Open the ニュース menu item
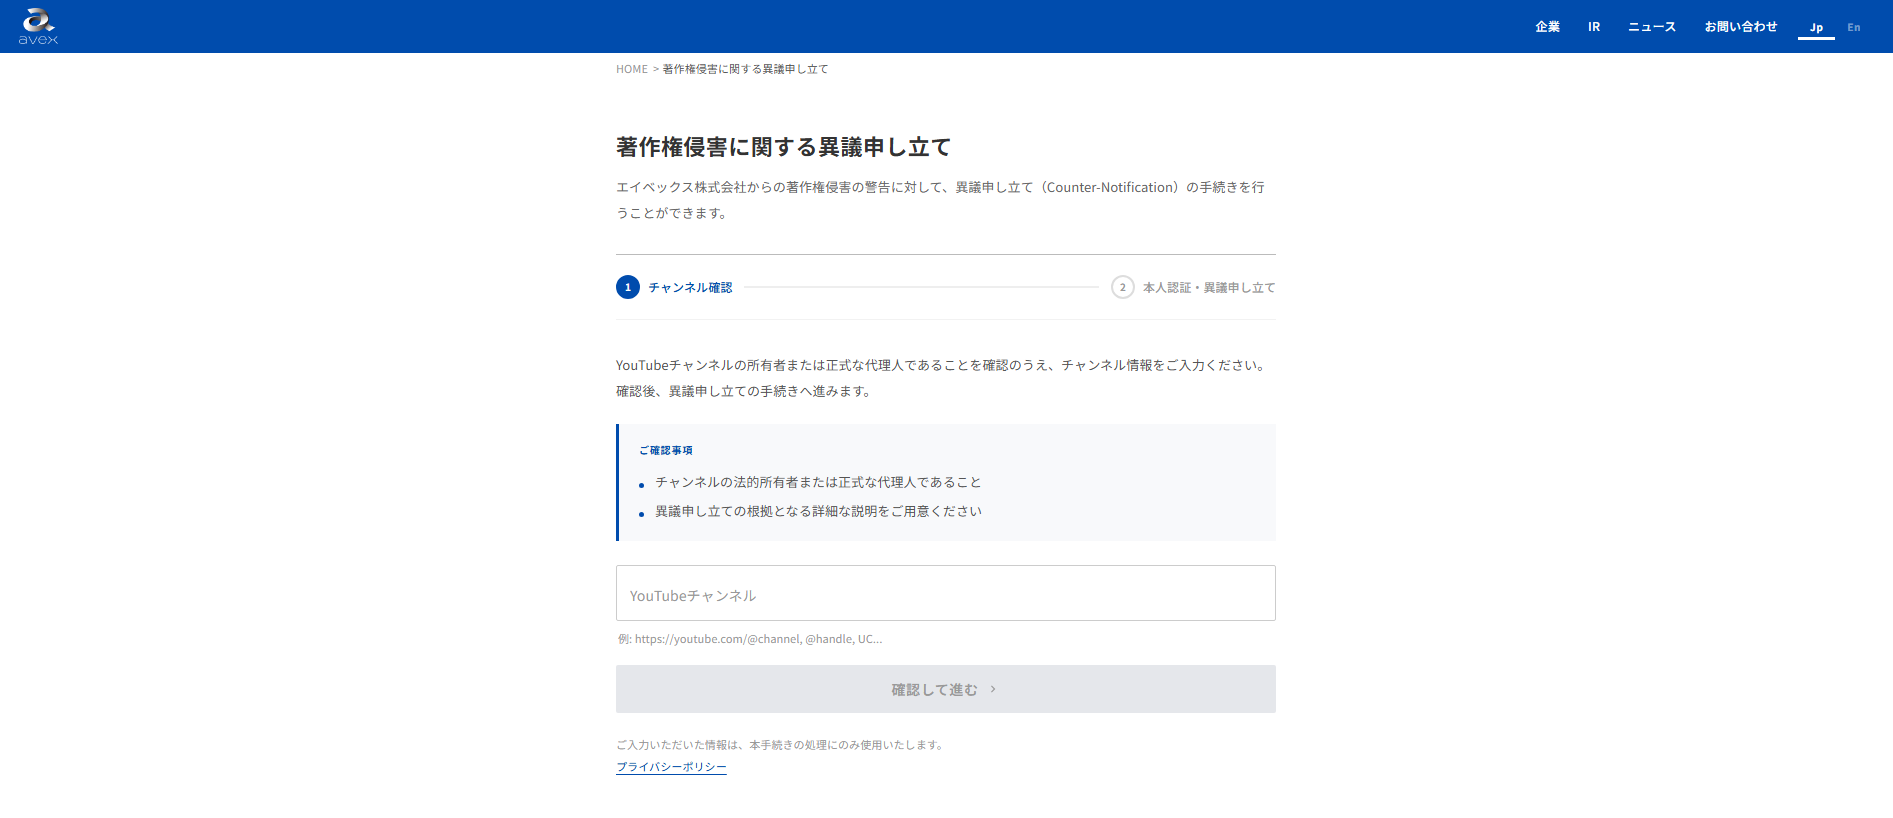 1652,27
